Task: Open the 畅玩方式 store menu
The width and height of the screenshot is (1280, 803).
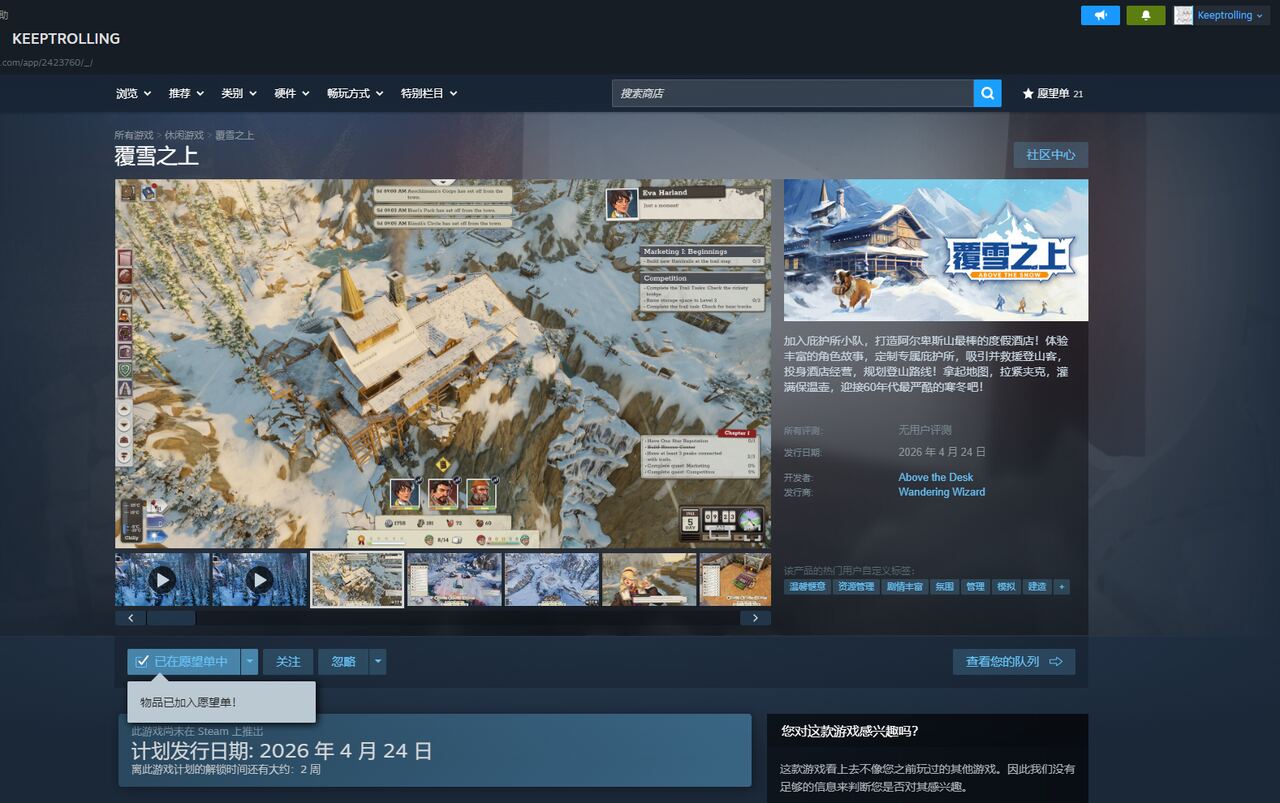Action: [x=355, y=93]
